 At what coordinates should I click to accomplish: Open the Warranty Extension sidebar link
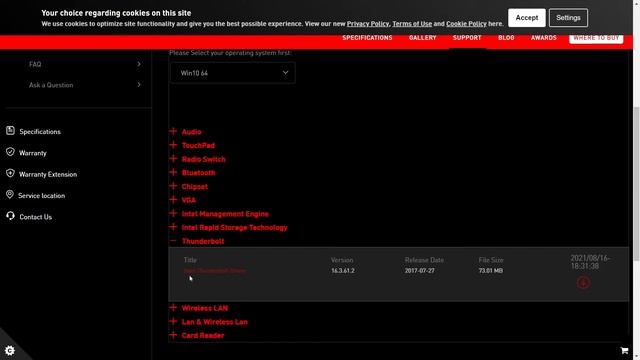[48, 174]
